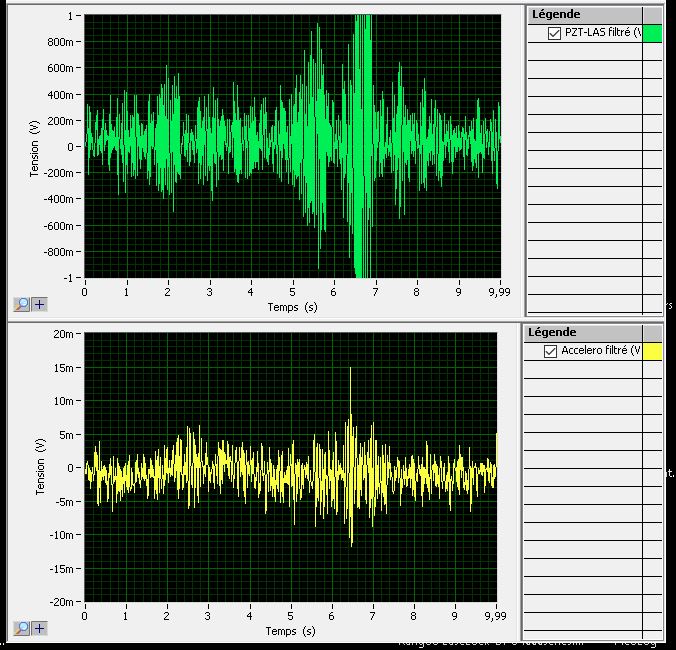This screenshot has height=650, width=676.
Task: Toggle the PZT-LAS filtré plot checkbox
Action: [555, 34]
